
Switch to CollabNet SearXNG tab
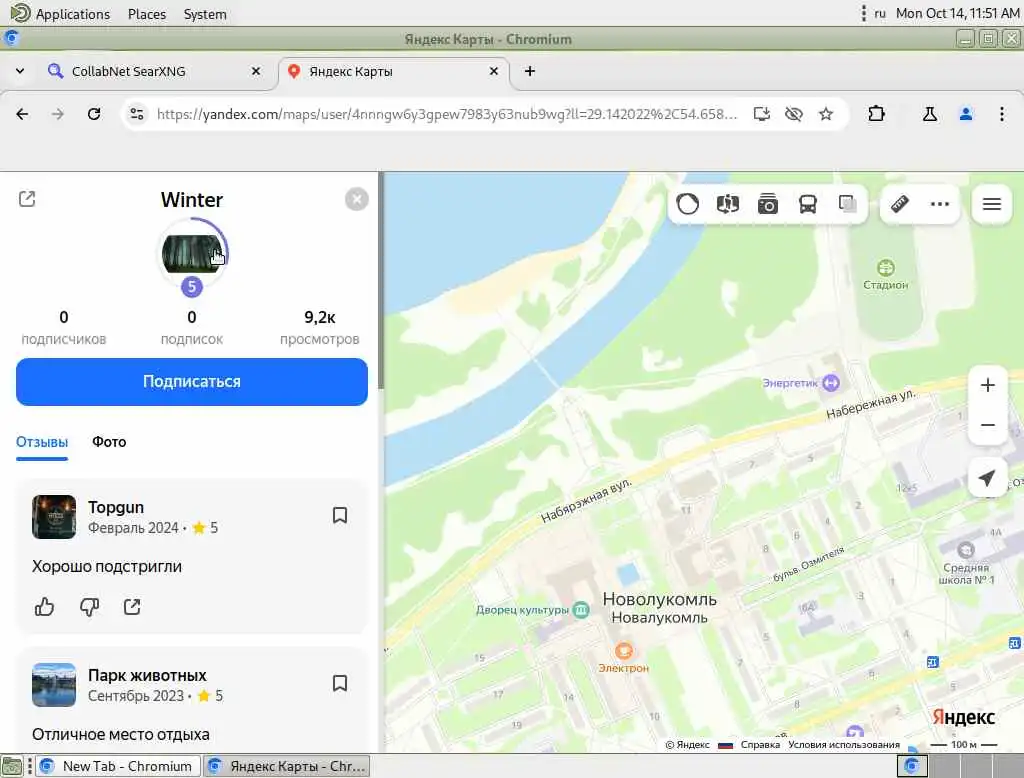(x=154, y=71)
